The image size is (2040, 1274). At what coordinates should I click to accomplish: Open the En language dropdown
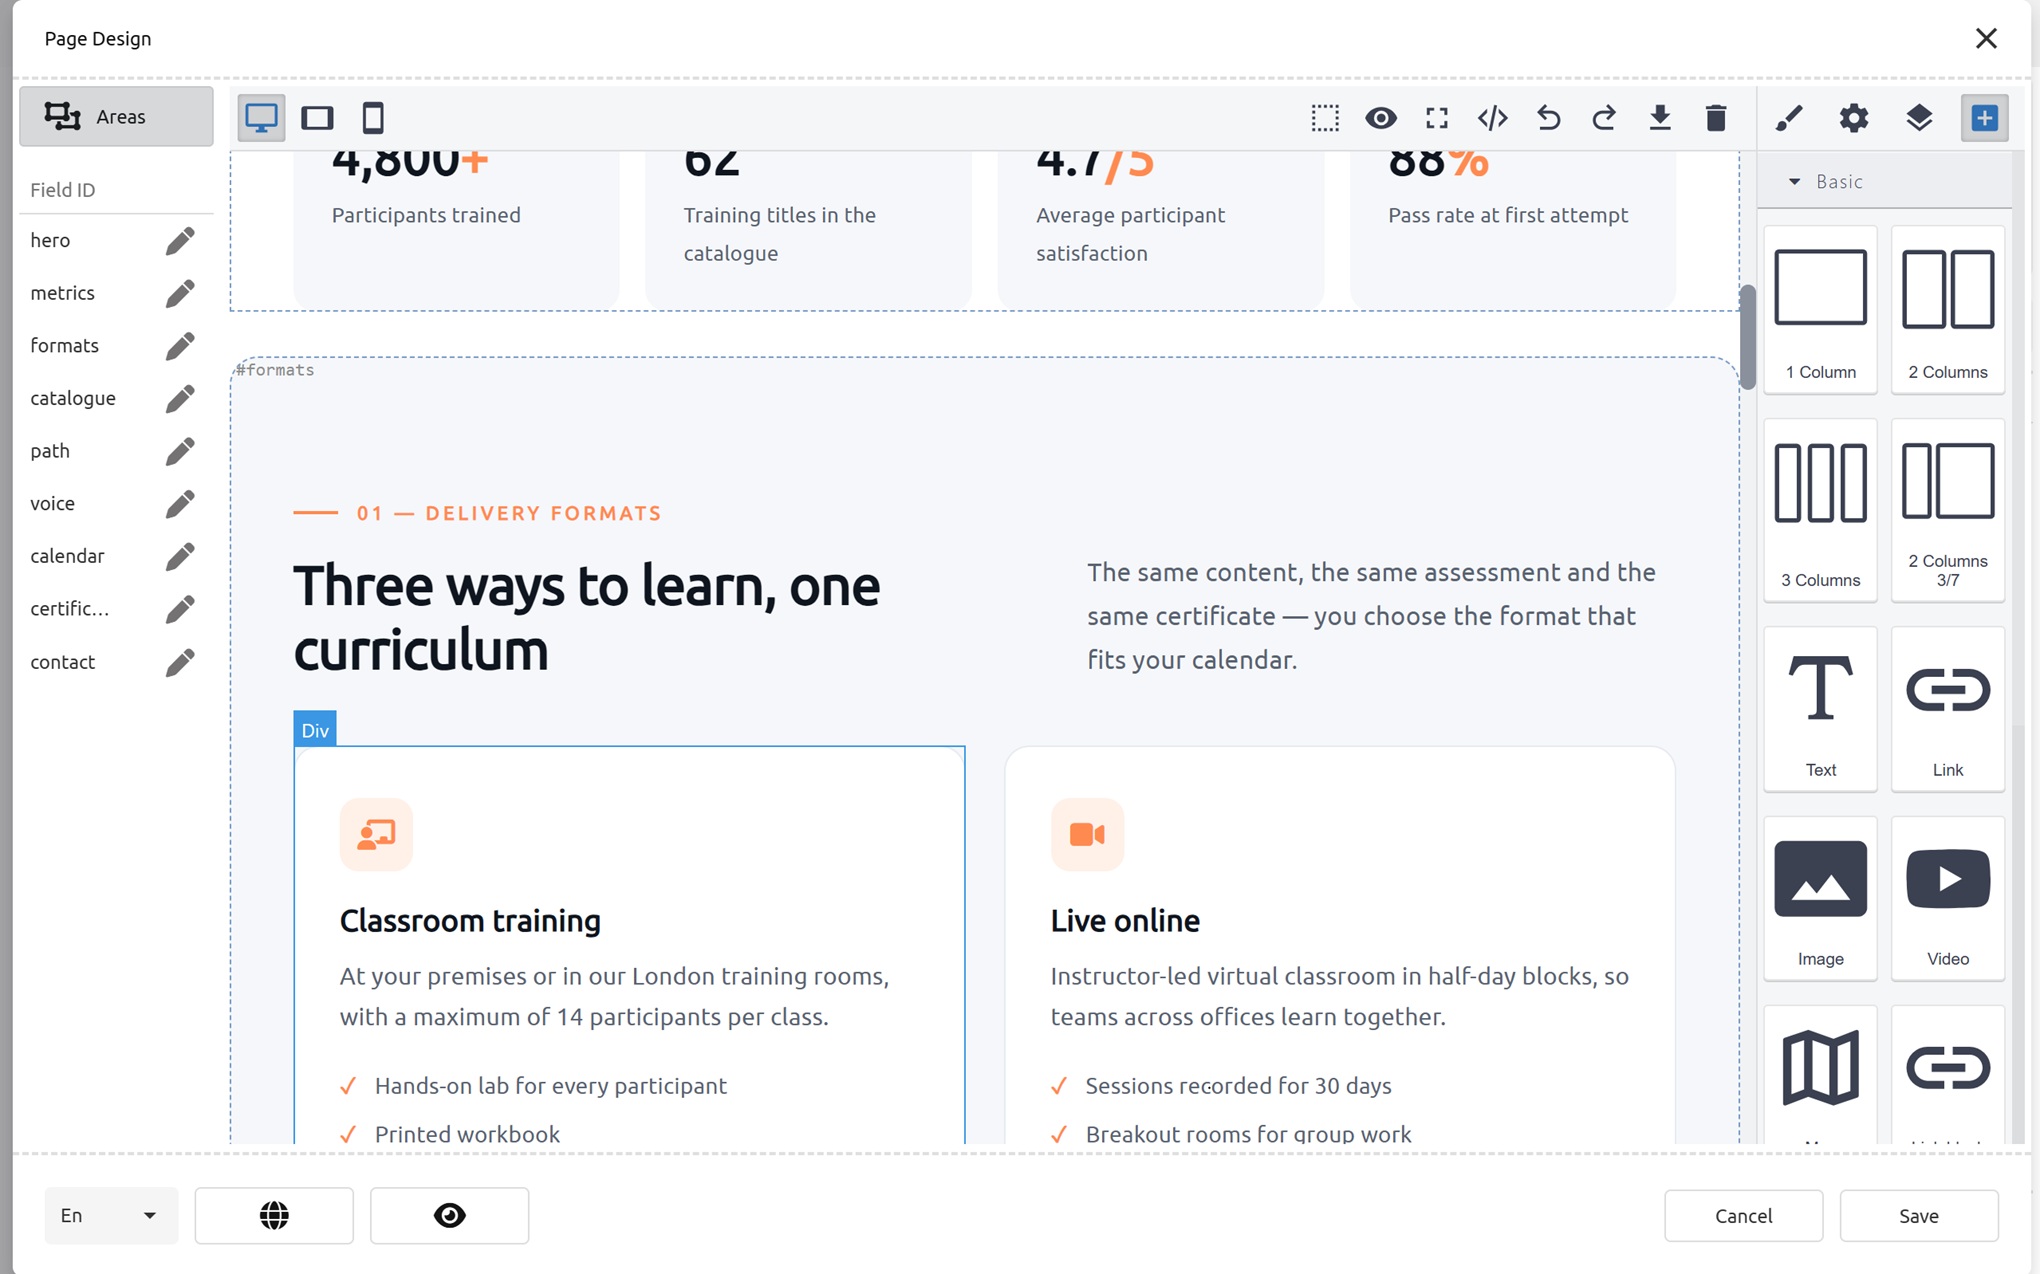point(111,1215)
